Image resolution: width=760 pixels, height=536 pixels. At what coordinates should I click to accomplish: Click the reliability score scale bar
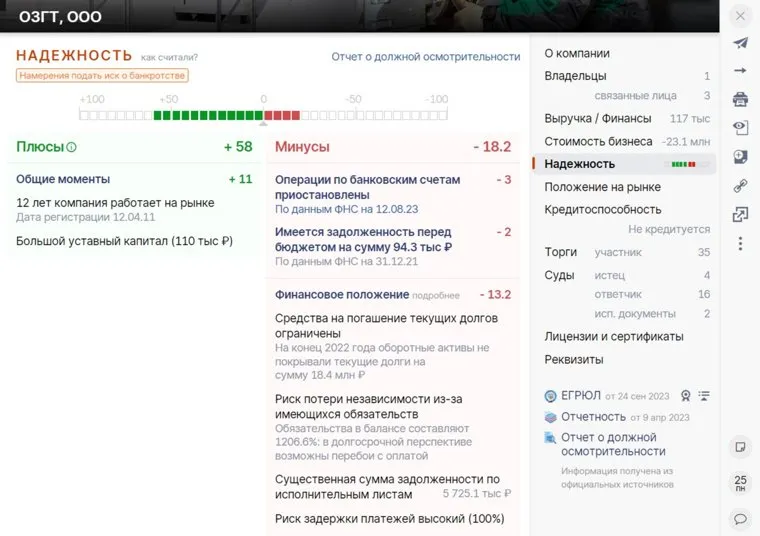pyautogui.click(x=263, y=115)
